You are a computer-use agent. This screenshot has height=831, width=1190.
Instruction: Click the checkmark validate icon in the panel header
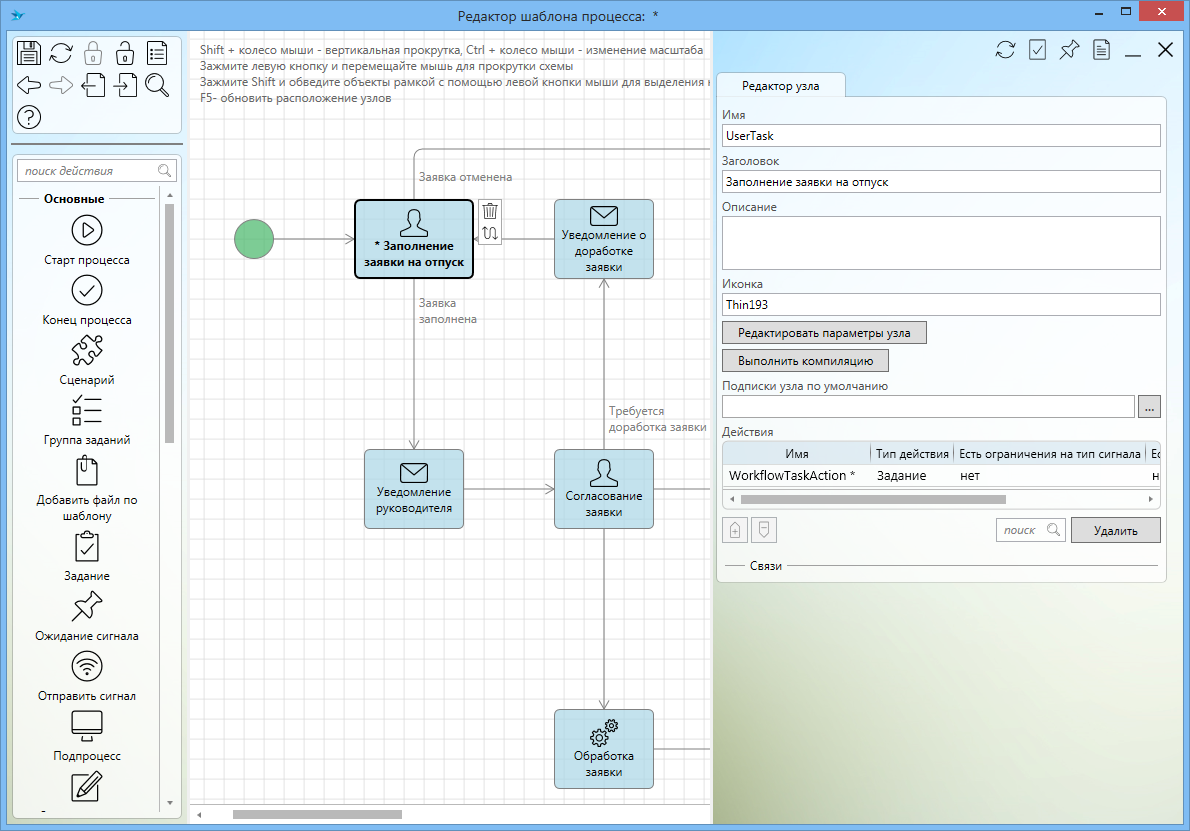[1037, 50]
